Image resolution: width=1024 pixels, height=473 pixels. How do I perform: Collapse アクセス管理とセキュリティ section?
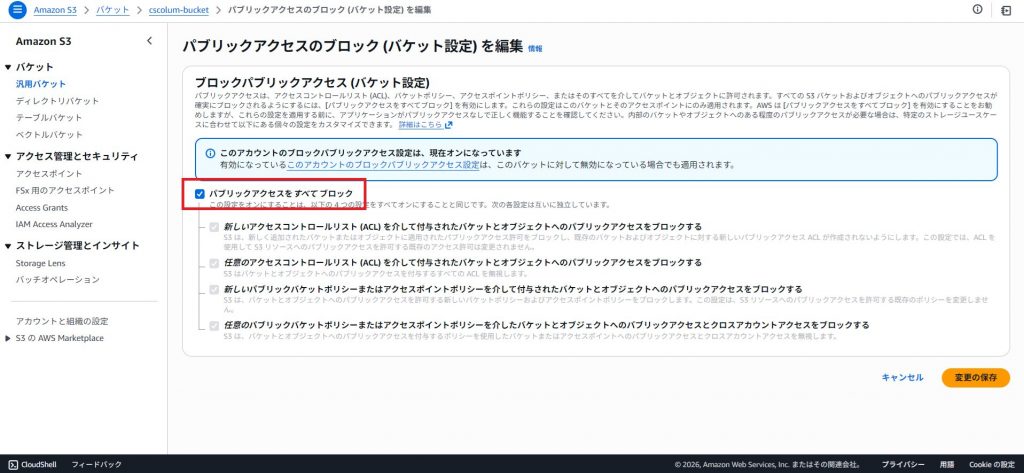[x=8, y=156]
